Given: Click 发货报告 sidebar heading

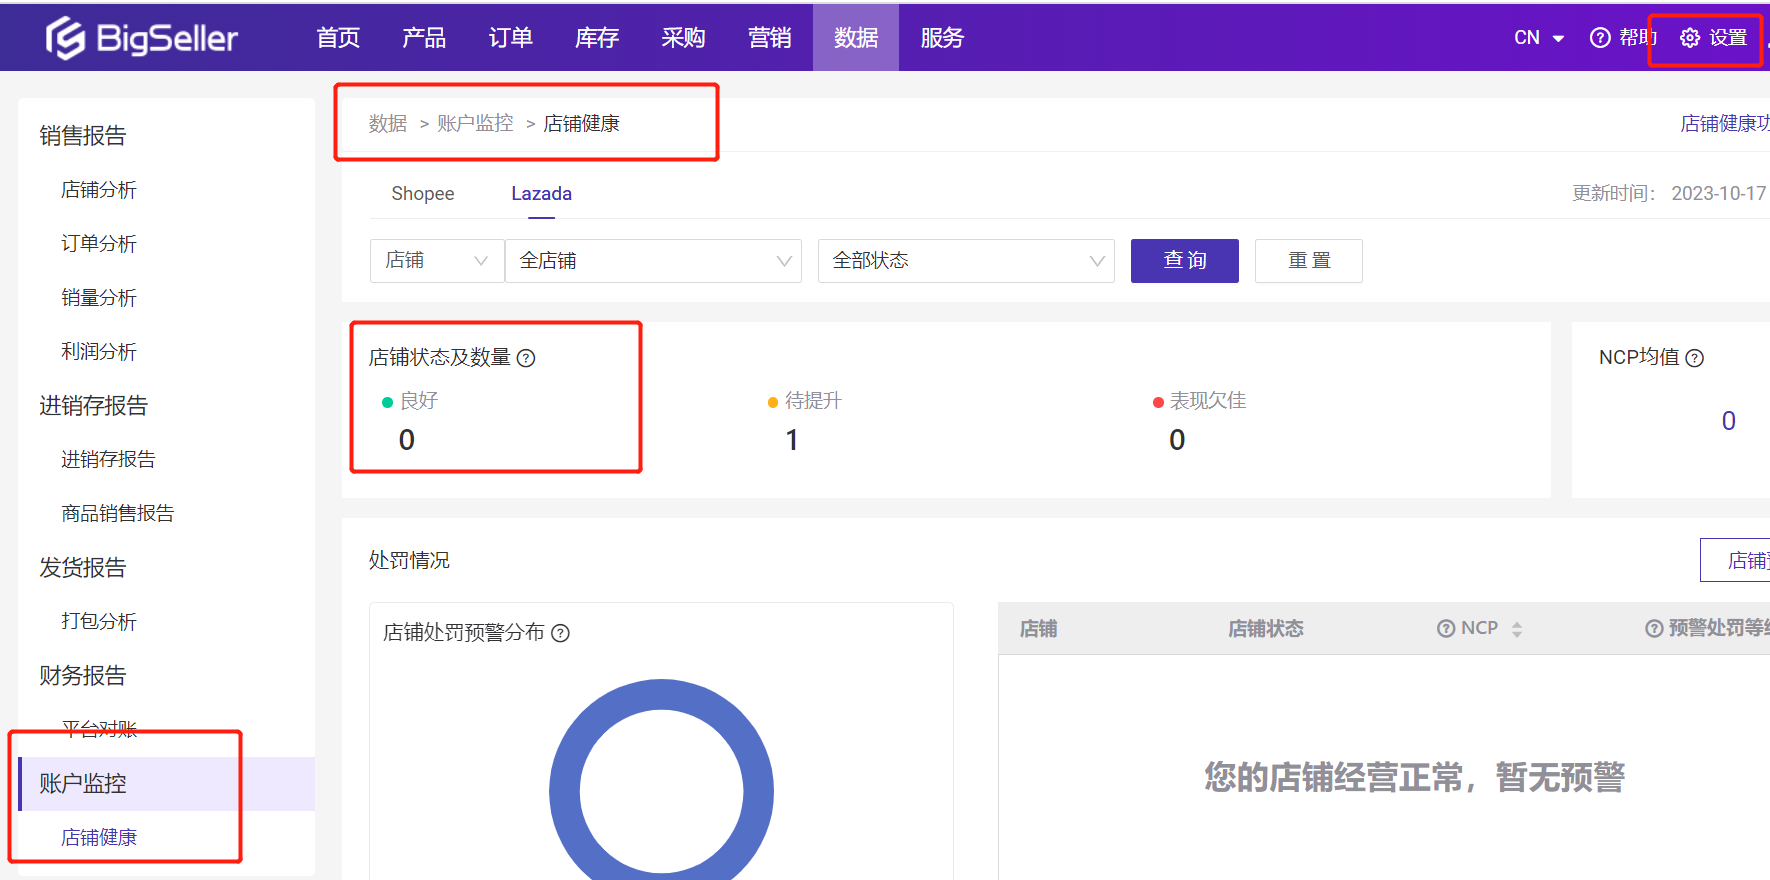Looking at the screenshot, I should point(83,568).
